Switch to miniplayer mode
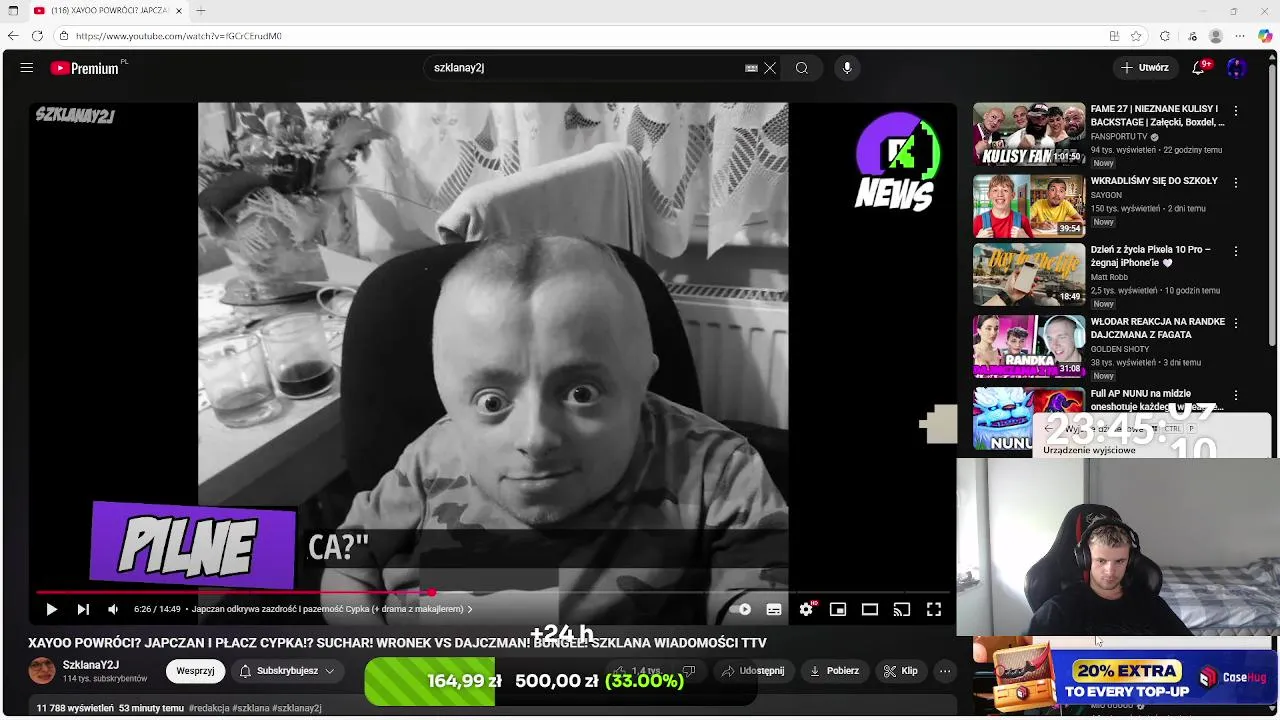This screenshot has height=720, width=1280. pos(838,609)
